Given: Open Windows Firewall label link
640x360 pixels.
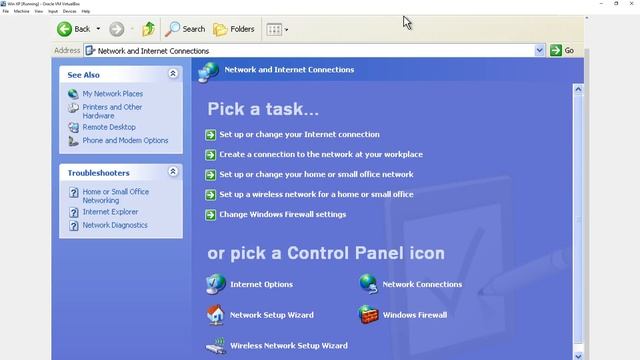Looking at the screenshot, I should [415, 315].
